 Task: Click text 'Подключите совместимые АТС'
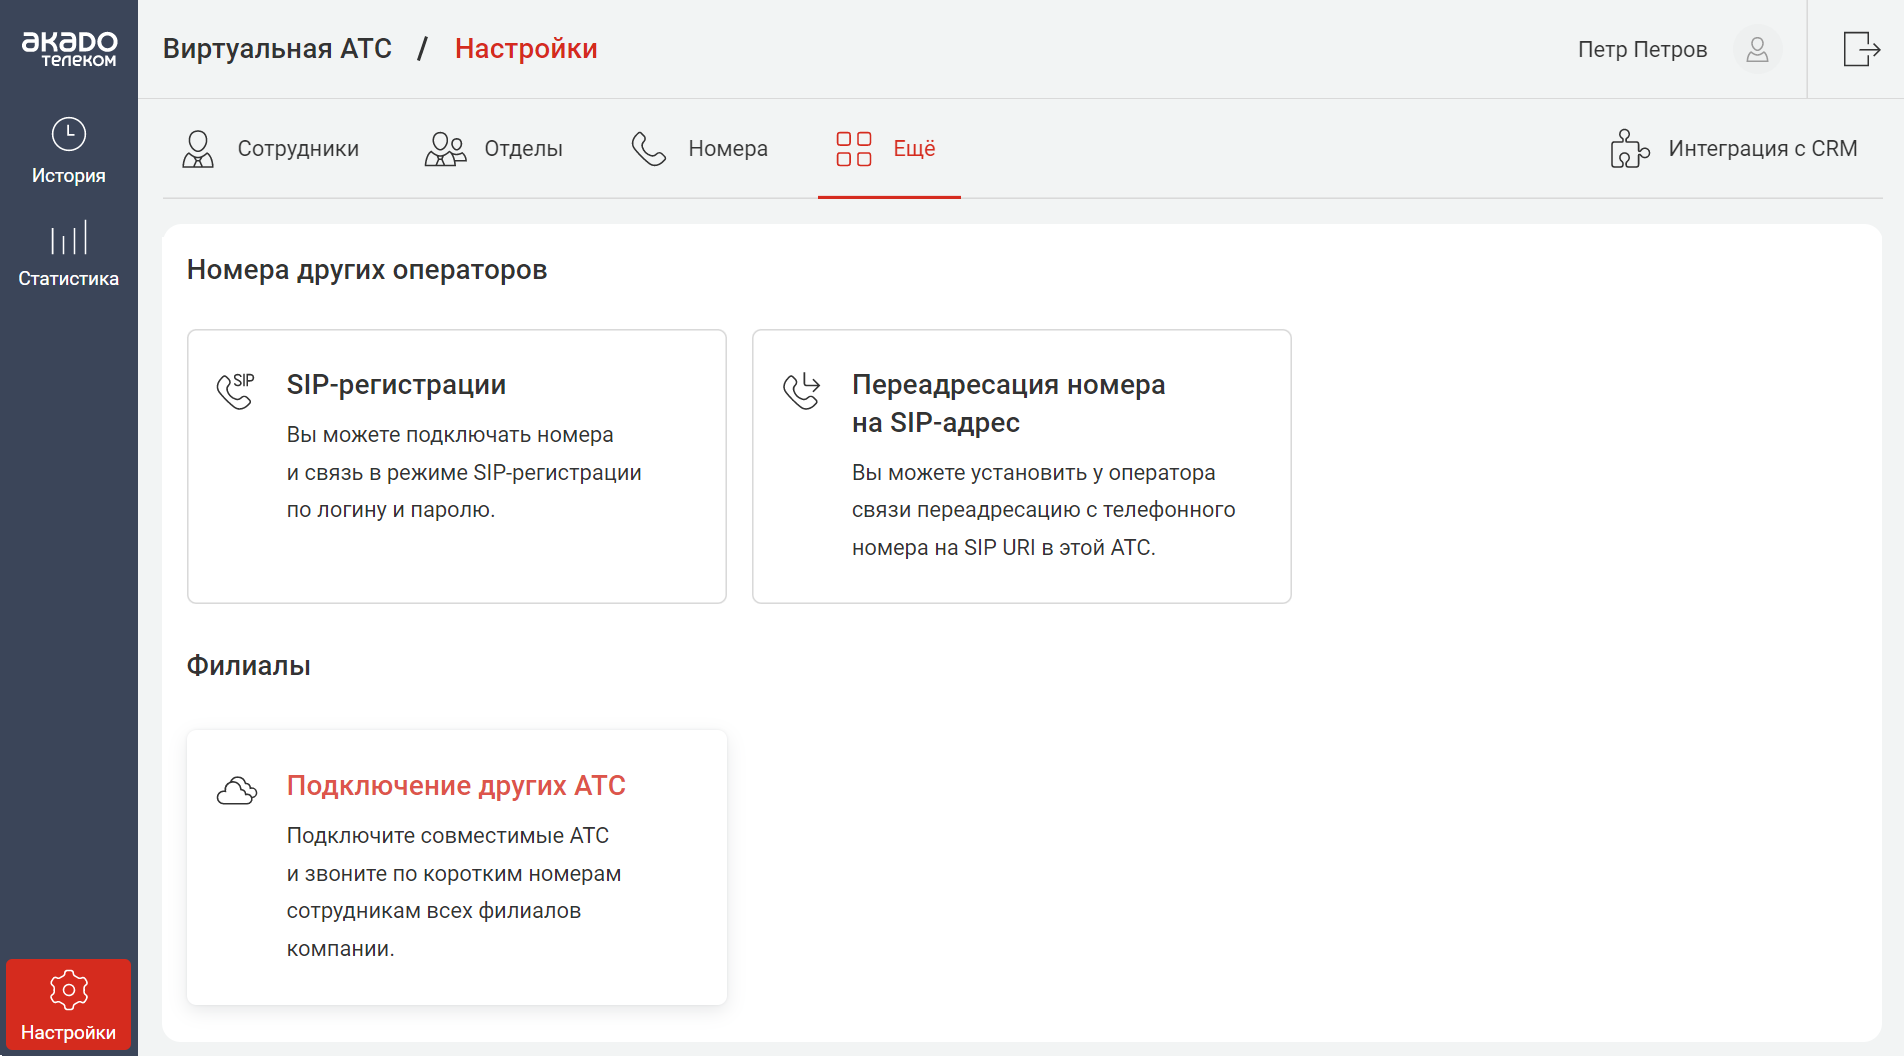pos(448,836)
